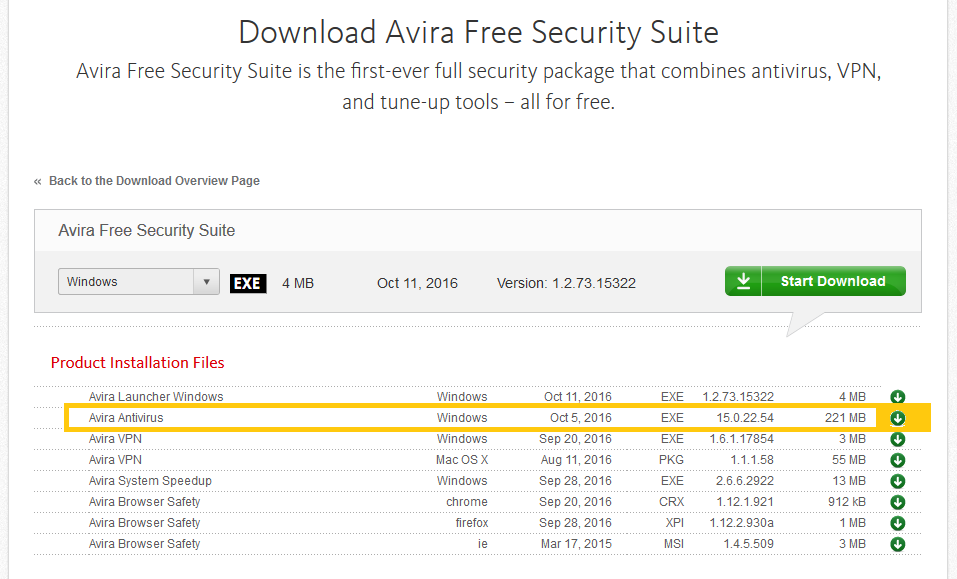
Task: Click the Avira Antivirus row download arrow
Action: point(897,418)
